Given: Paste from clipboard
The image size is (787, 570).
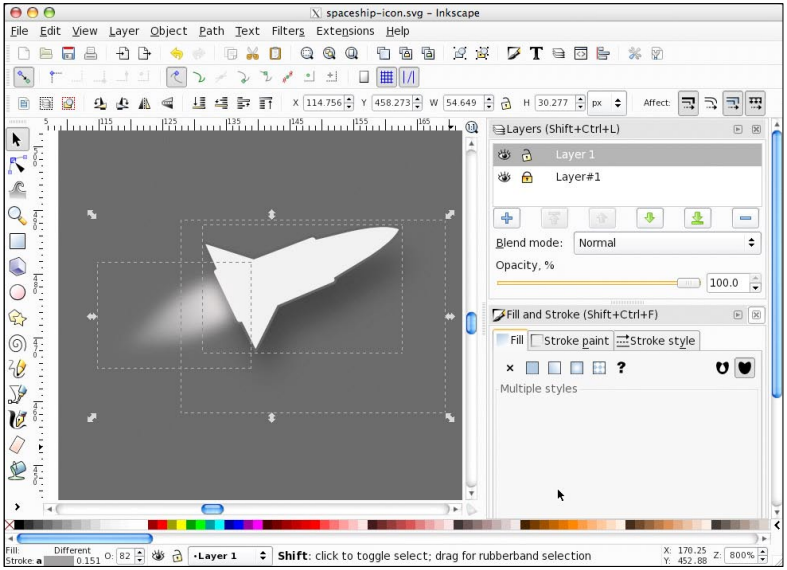Looking at the screenshot, I should point(275,53).
